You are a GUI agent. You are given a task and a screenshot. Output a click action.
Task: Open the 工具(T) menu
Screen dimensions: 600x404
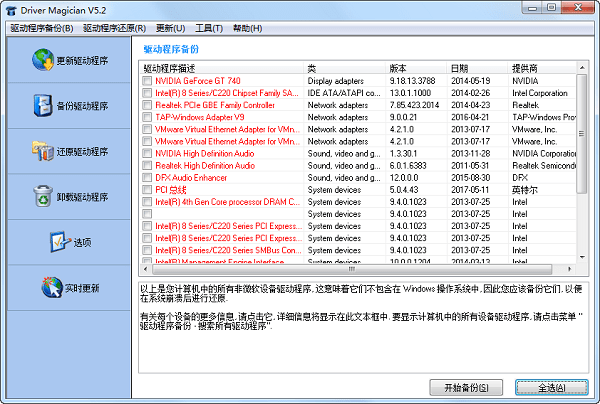209,28
